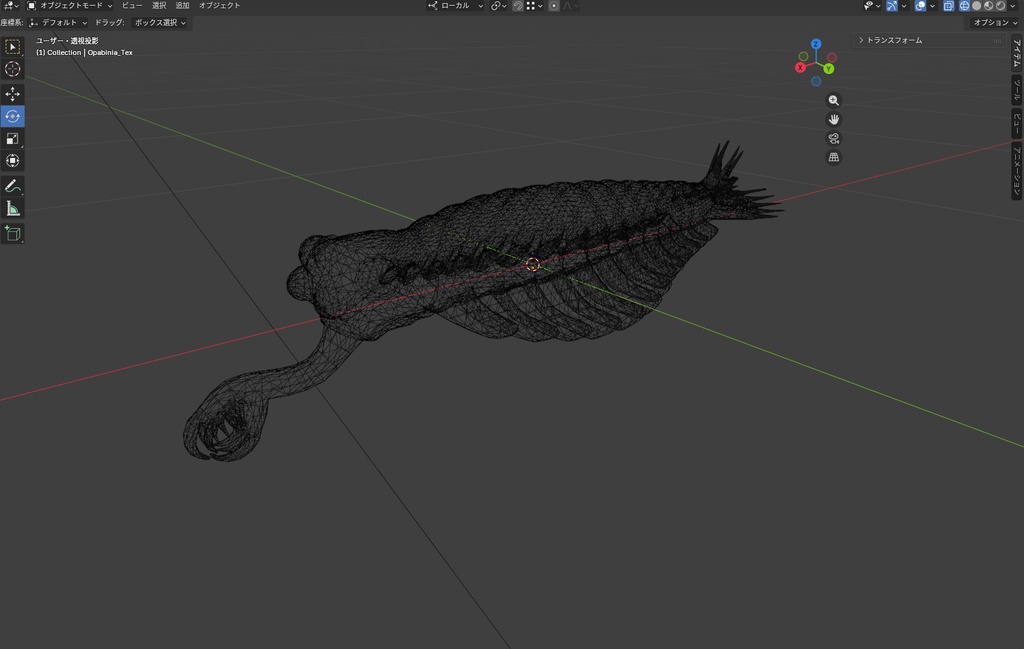Expand the トランスフォーム panel
The image size is (1024, 649).
[x=891, y=40]
